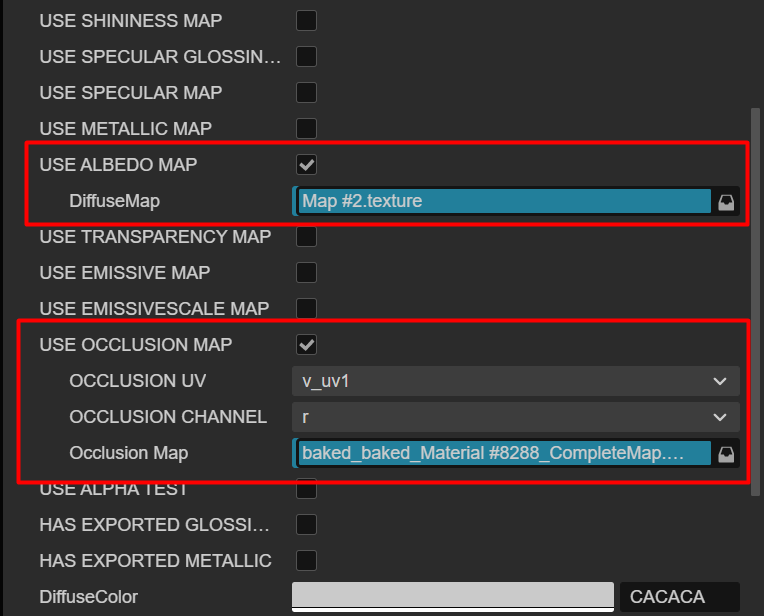Select the Map #2.texture asset field
The height and width of the screenshot is (616, 764).
[504, 201]
